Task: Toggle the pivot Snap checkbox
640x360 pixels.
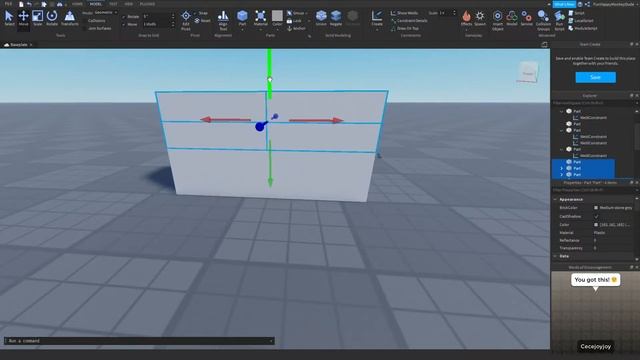Action: [195, 13]
